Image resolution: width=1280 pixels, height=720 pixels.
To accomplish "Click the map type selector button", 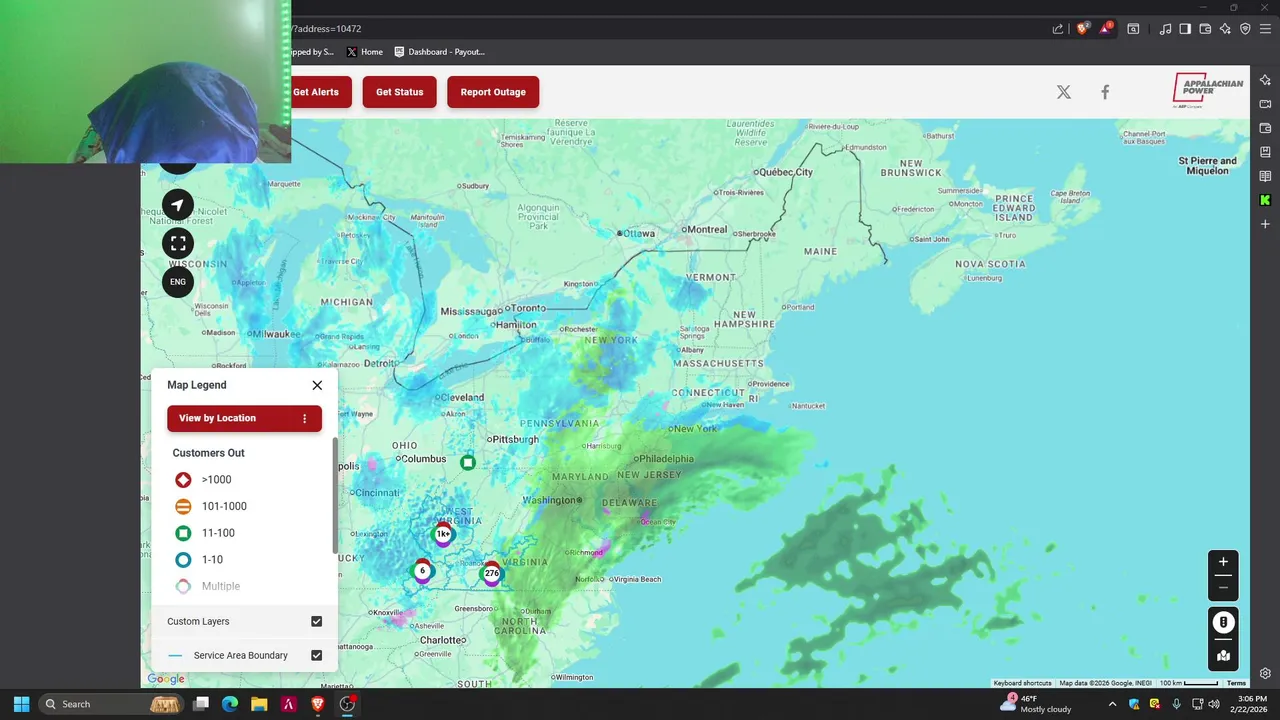I will coord(1223,656).
